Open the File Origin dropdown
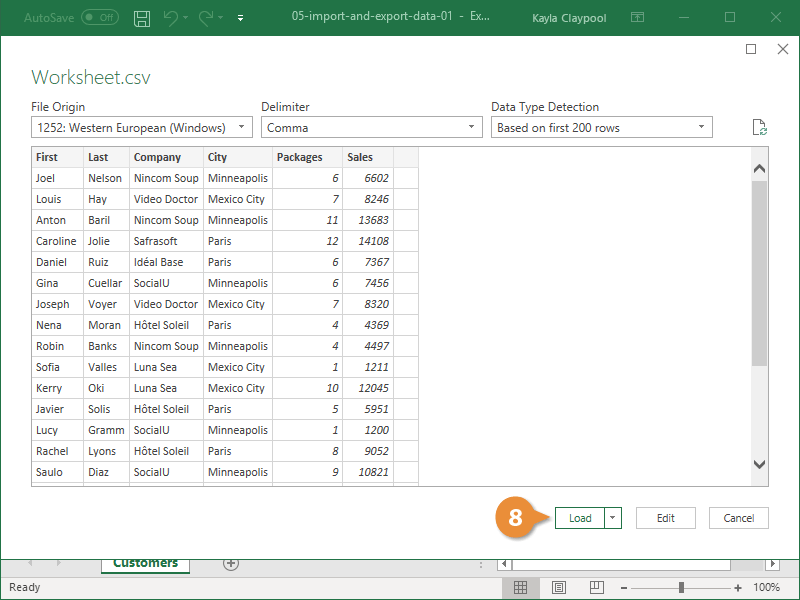 pos(242,127)
